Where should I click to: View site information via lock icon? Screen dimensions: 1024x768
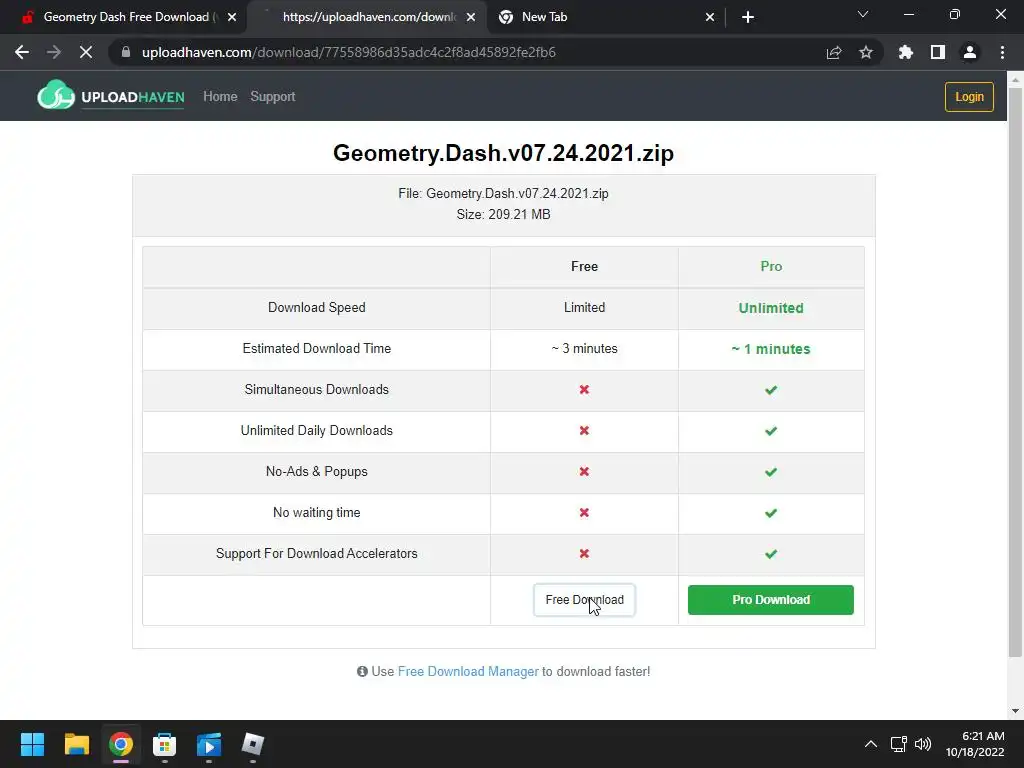click(x=127, y=52)
